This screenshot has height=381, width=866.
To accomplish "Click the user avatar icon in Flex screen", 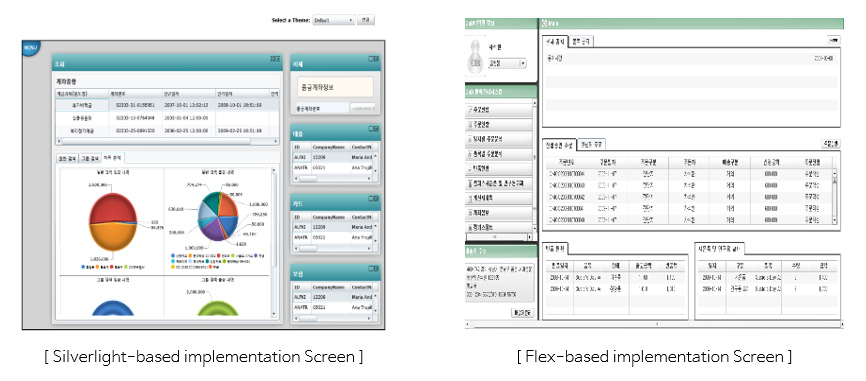I will pyautogui.click(x=476, y=57).
